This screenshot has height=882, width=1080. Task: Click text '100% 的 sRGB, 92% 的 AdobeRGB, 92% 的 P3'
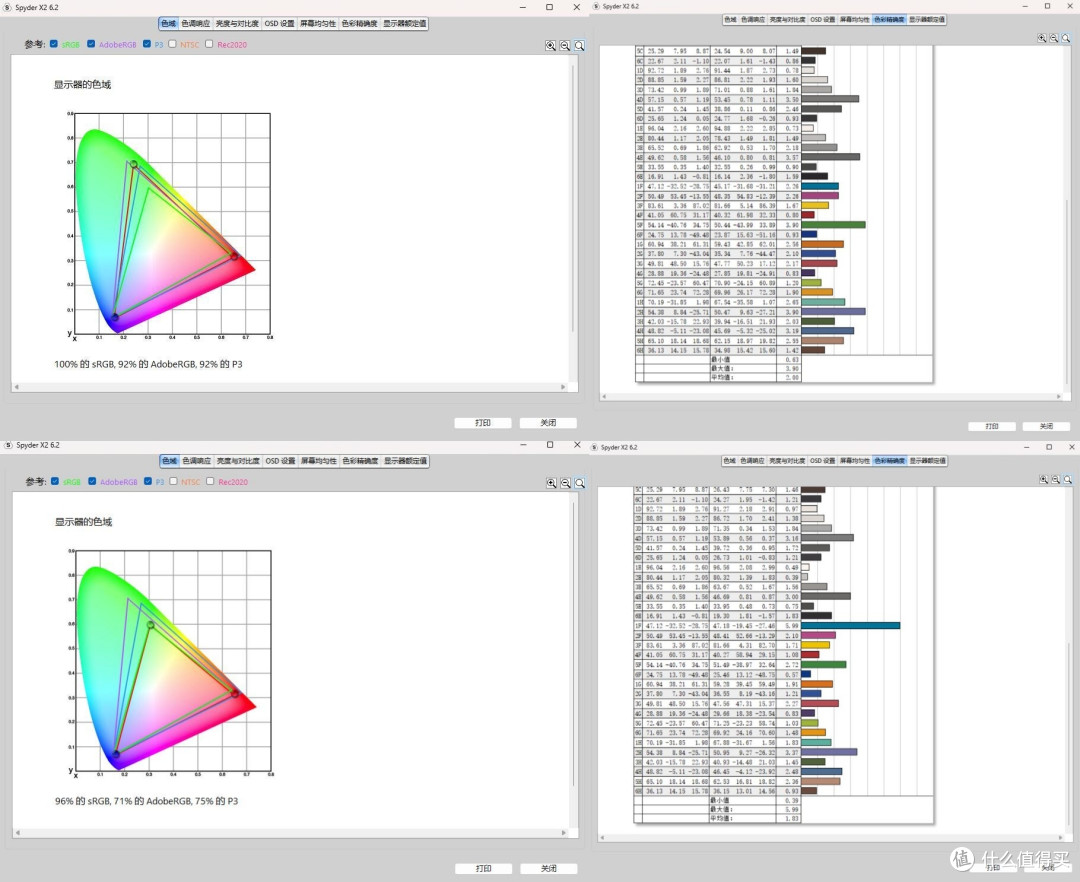148,364
